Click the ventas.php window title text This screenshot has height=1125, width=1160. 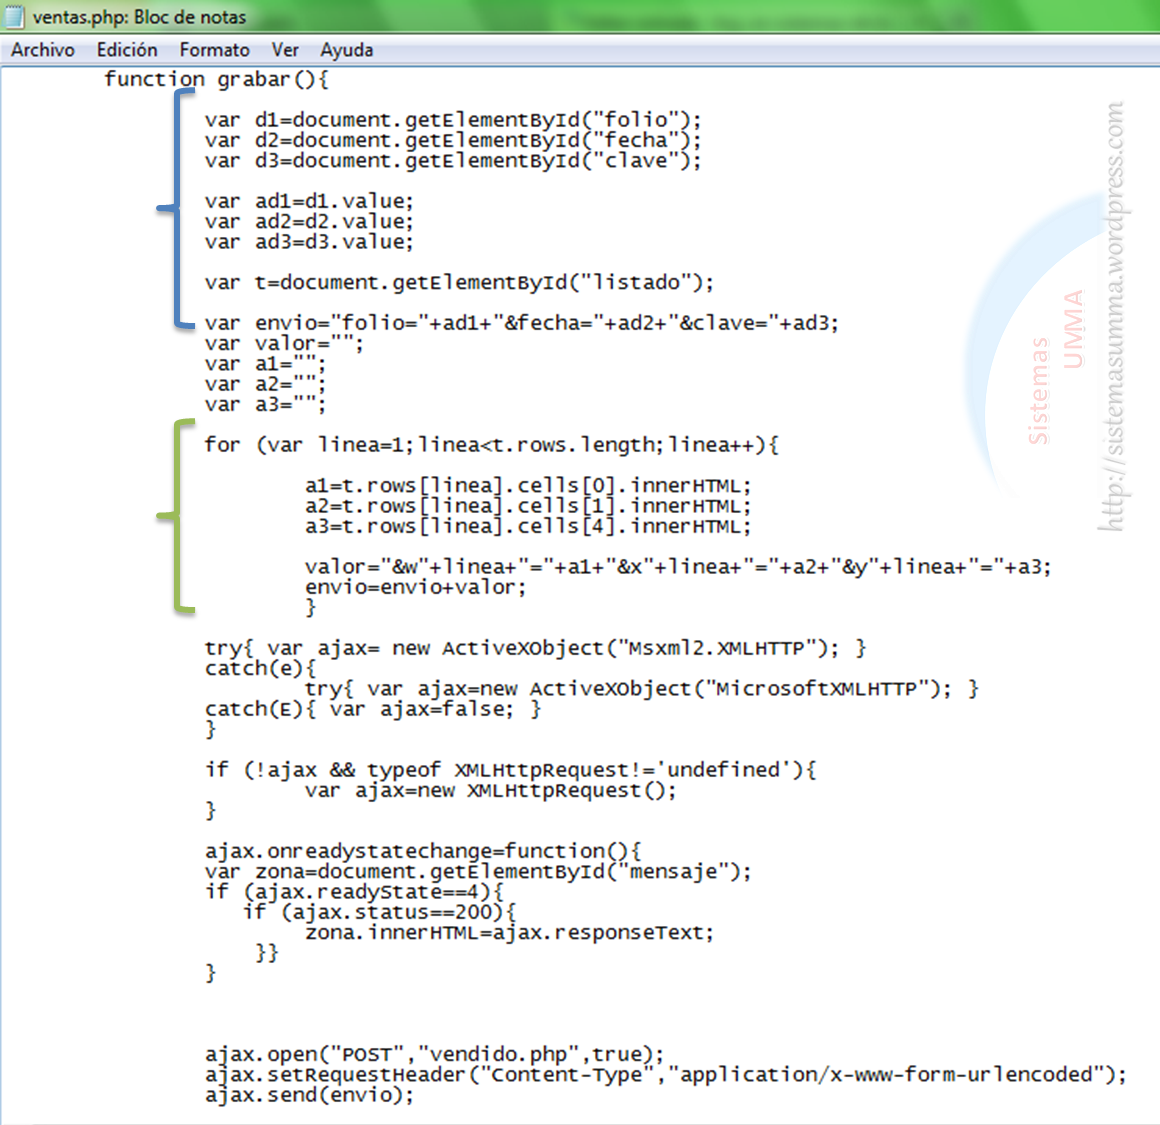click(139, 17)
